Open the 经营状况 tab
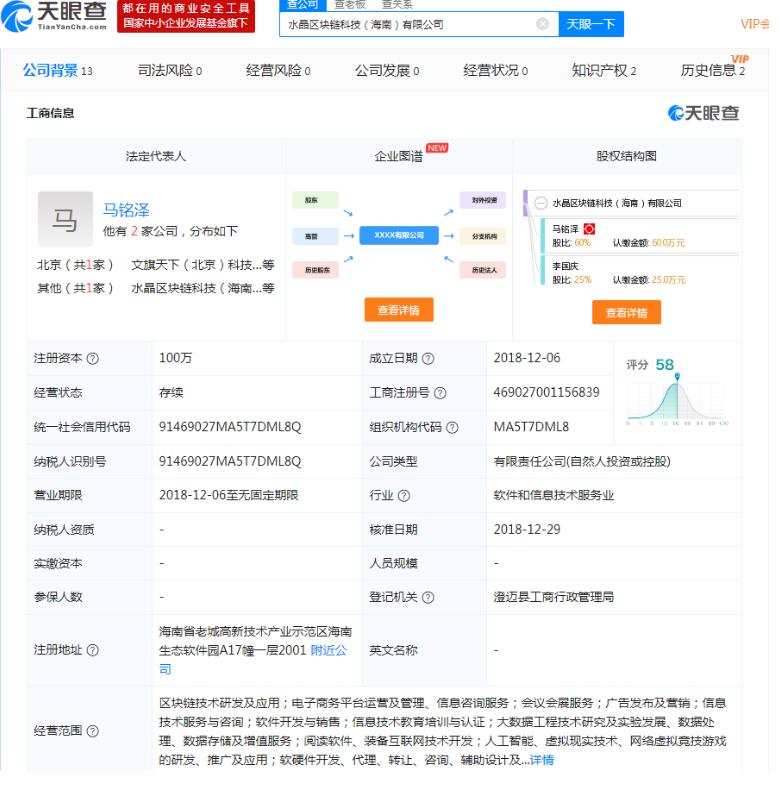780x789 pixels. tap(495, 70)
